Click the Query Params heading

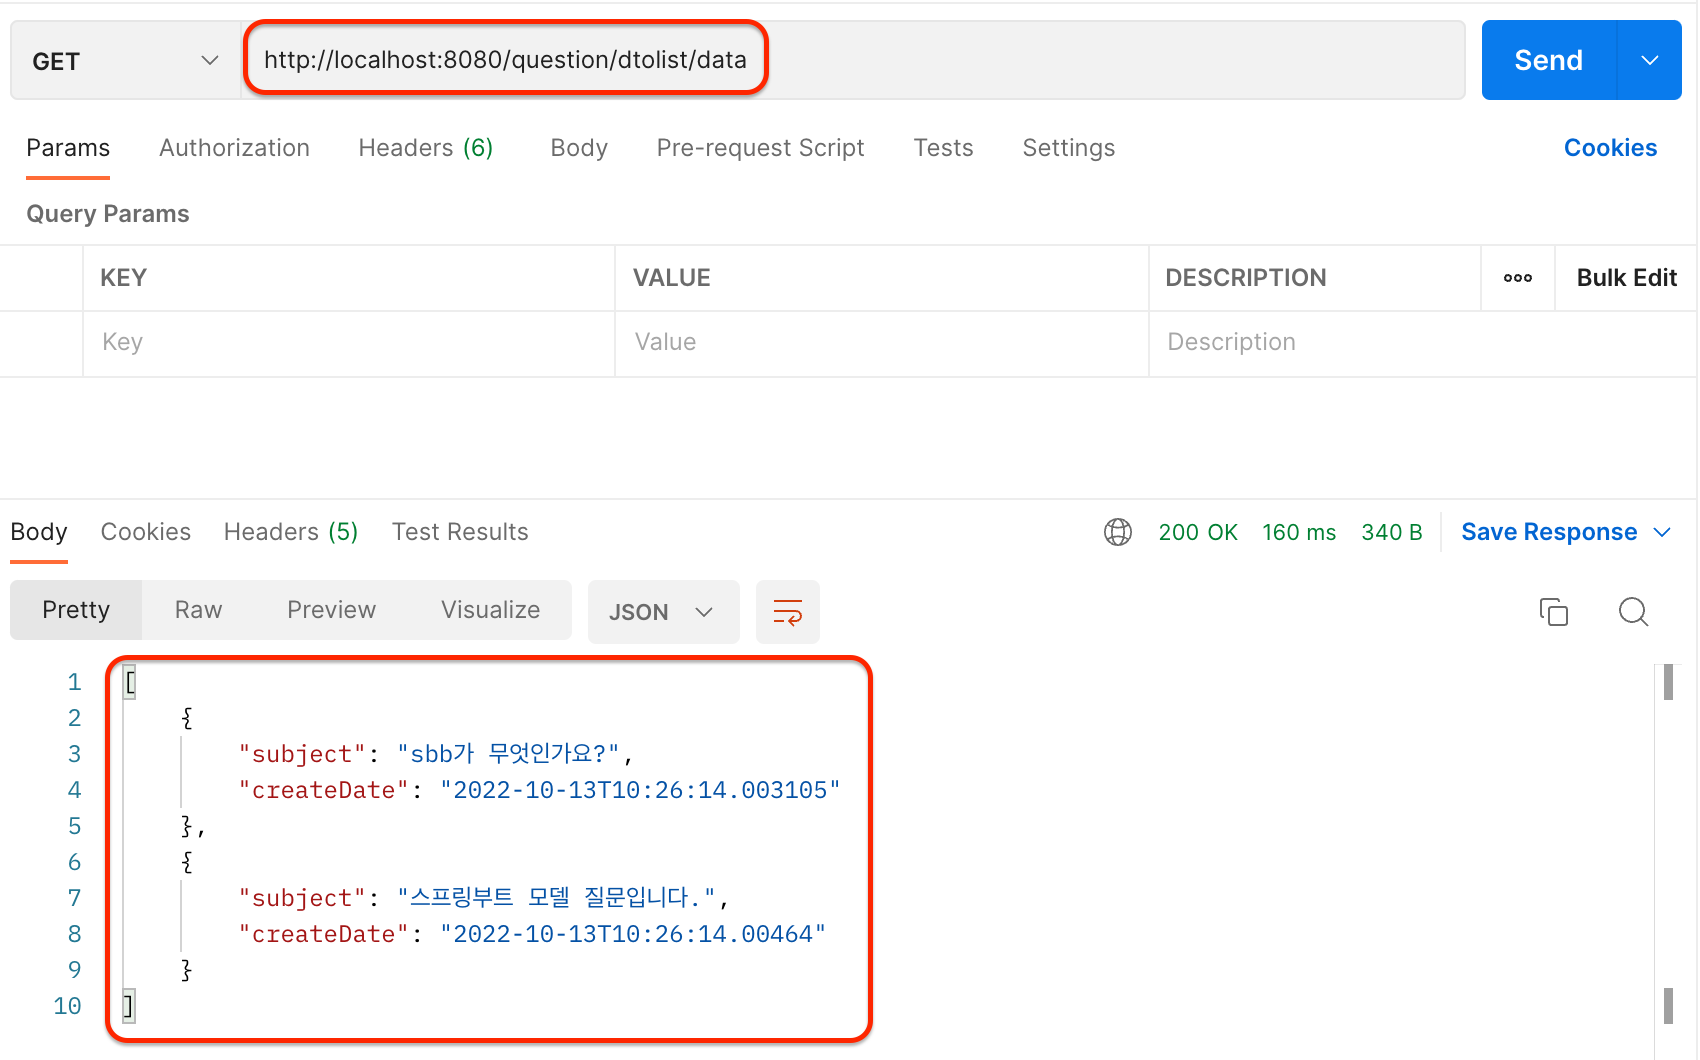107,214
